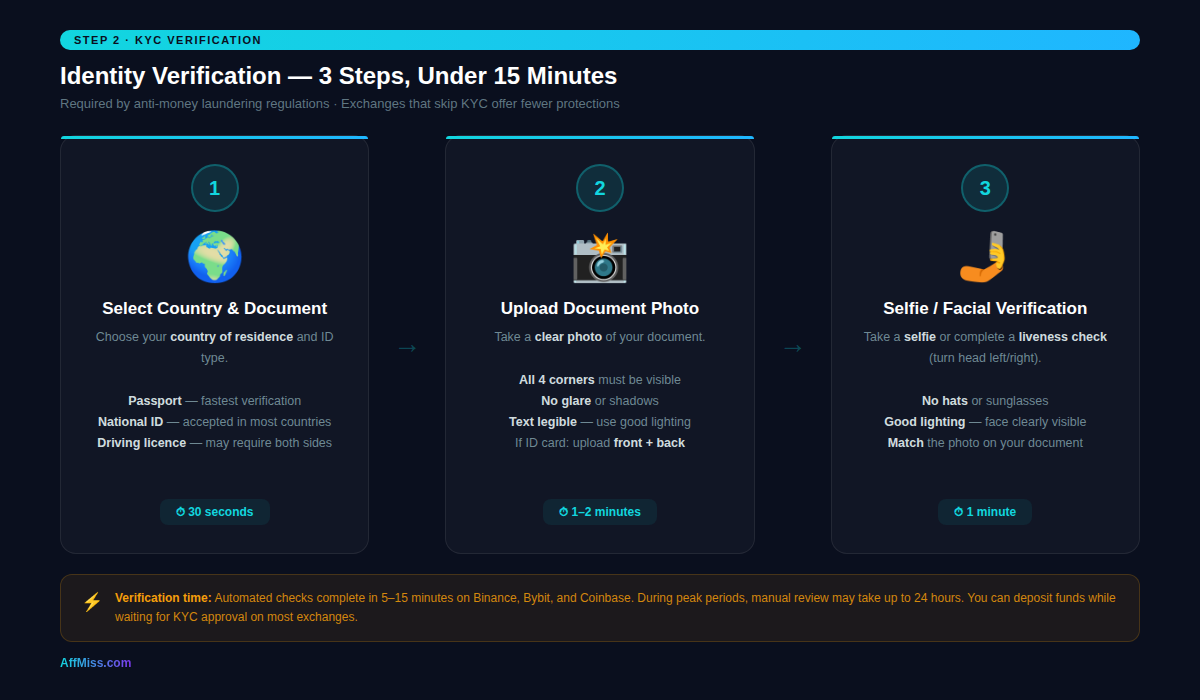1200x700 pixels.
Task: Click the Identity Verification page heading
Action: point(339,75)
